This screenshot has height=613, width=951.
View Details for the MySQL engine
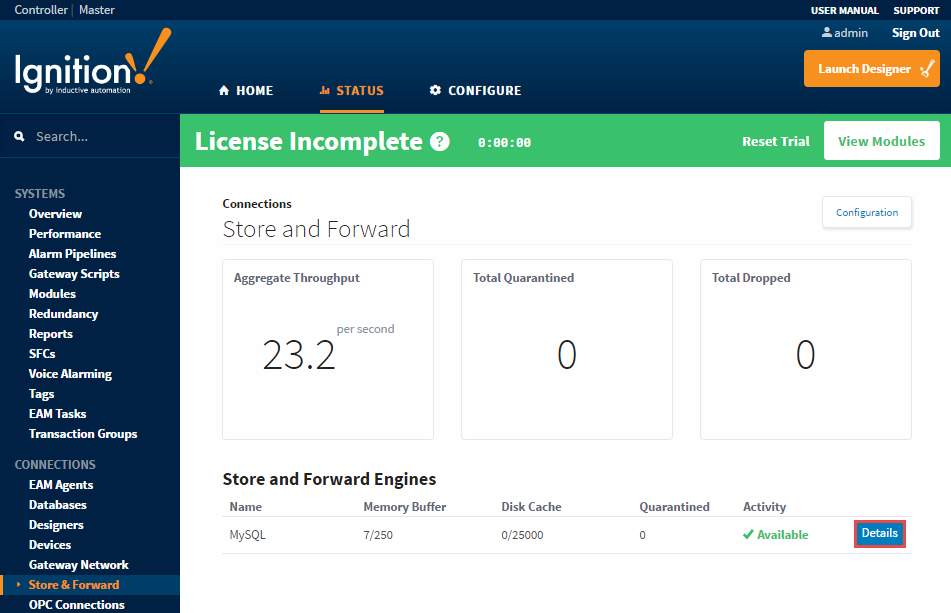click(x=879, y=533)
